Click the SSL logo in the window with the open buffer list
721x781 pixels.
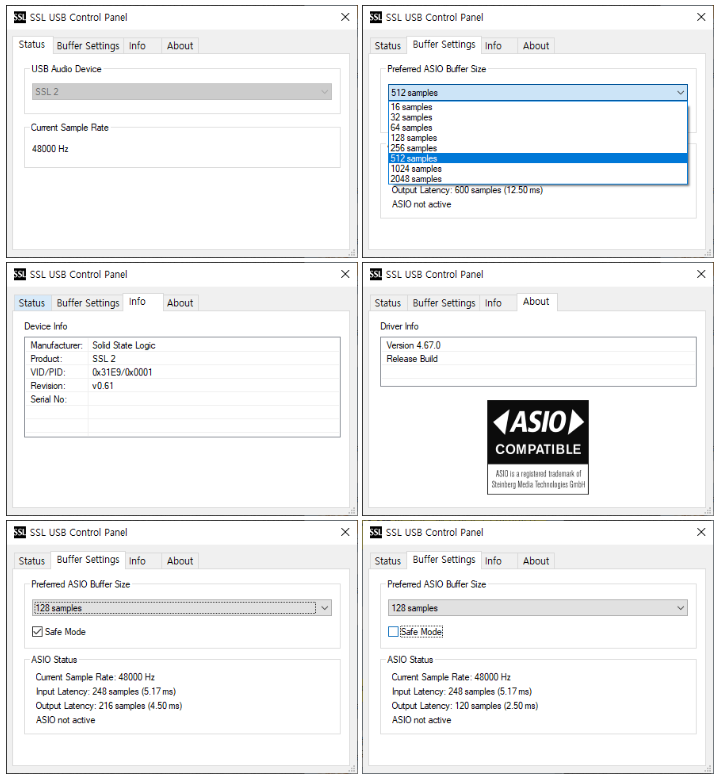coord(375,17)
